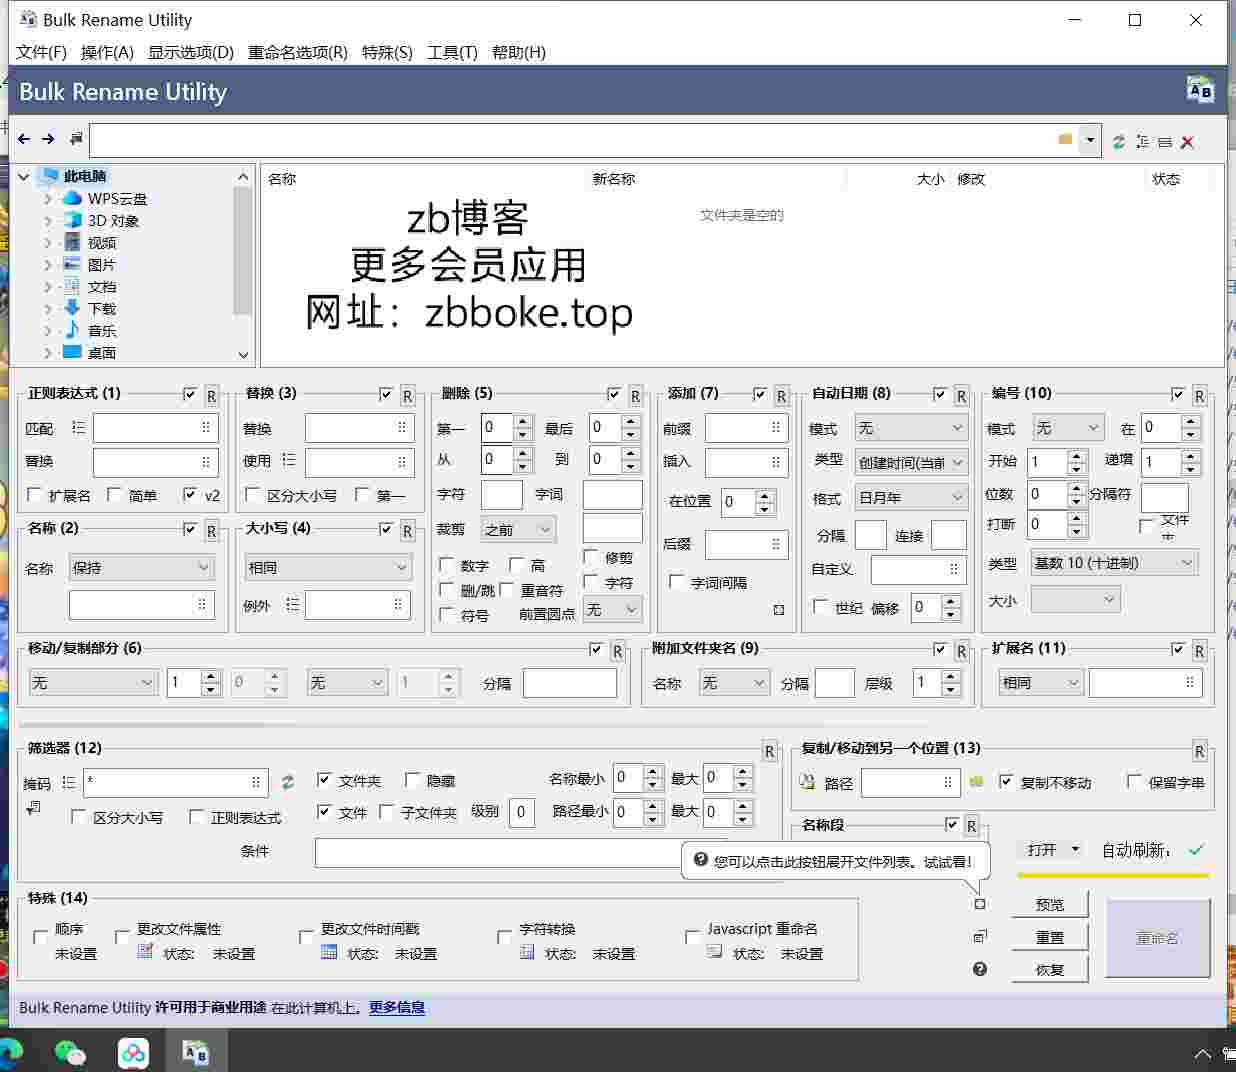1236x1072 pixels.
Task: Reset the 筛选器 (12) section with R
Action: (769, 750)
